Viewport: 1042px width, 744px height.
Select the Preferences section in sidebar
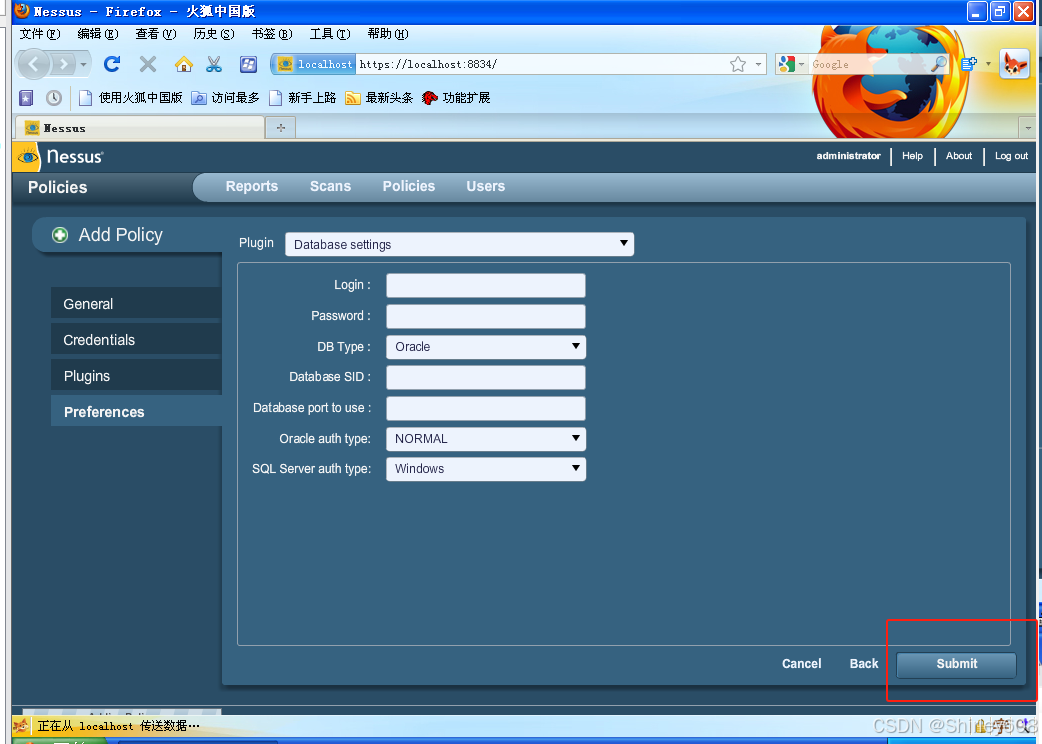[x=136, y=411]
